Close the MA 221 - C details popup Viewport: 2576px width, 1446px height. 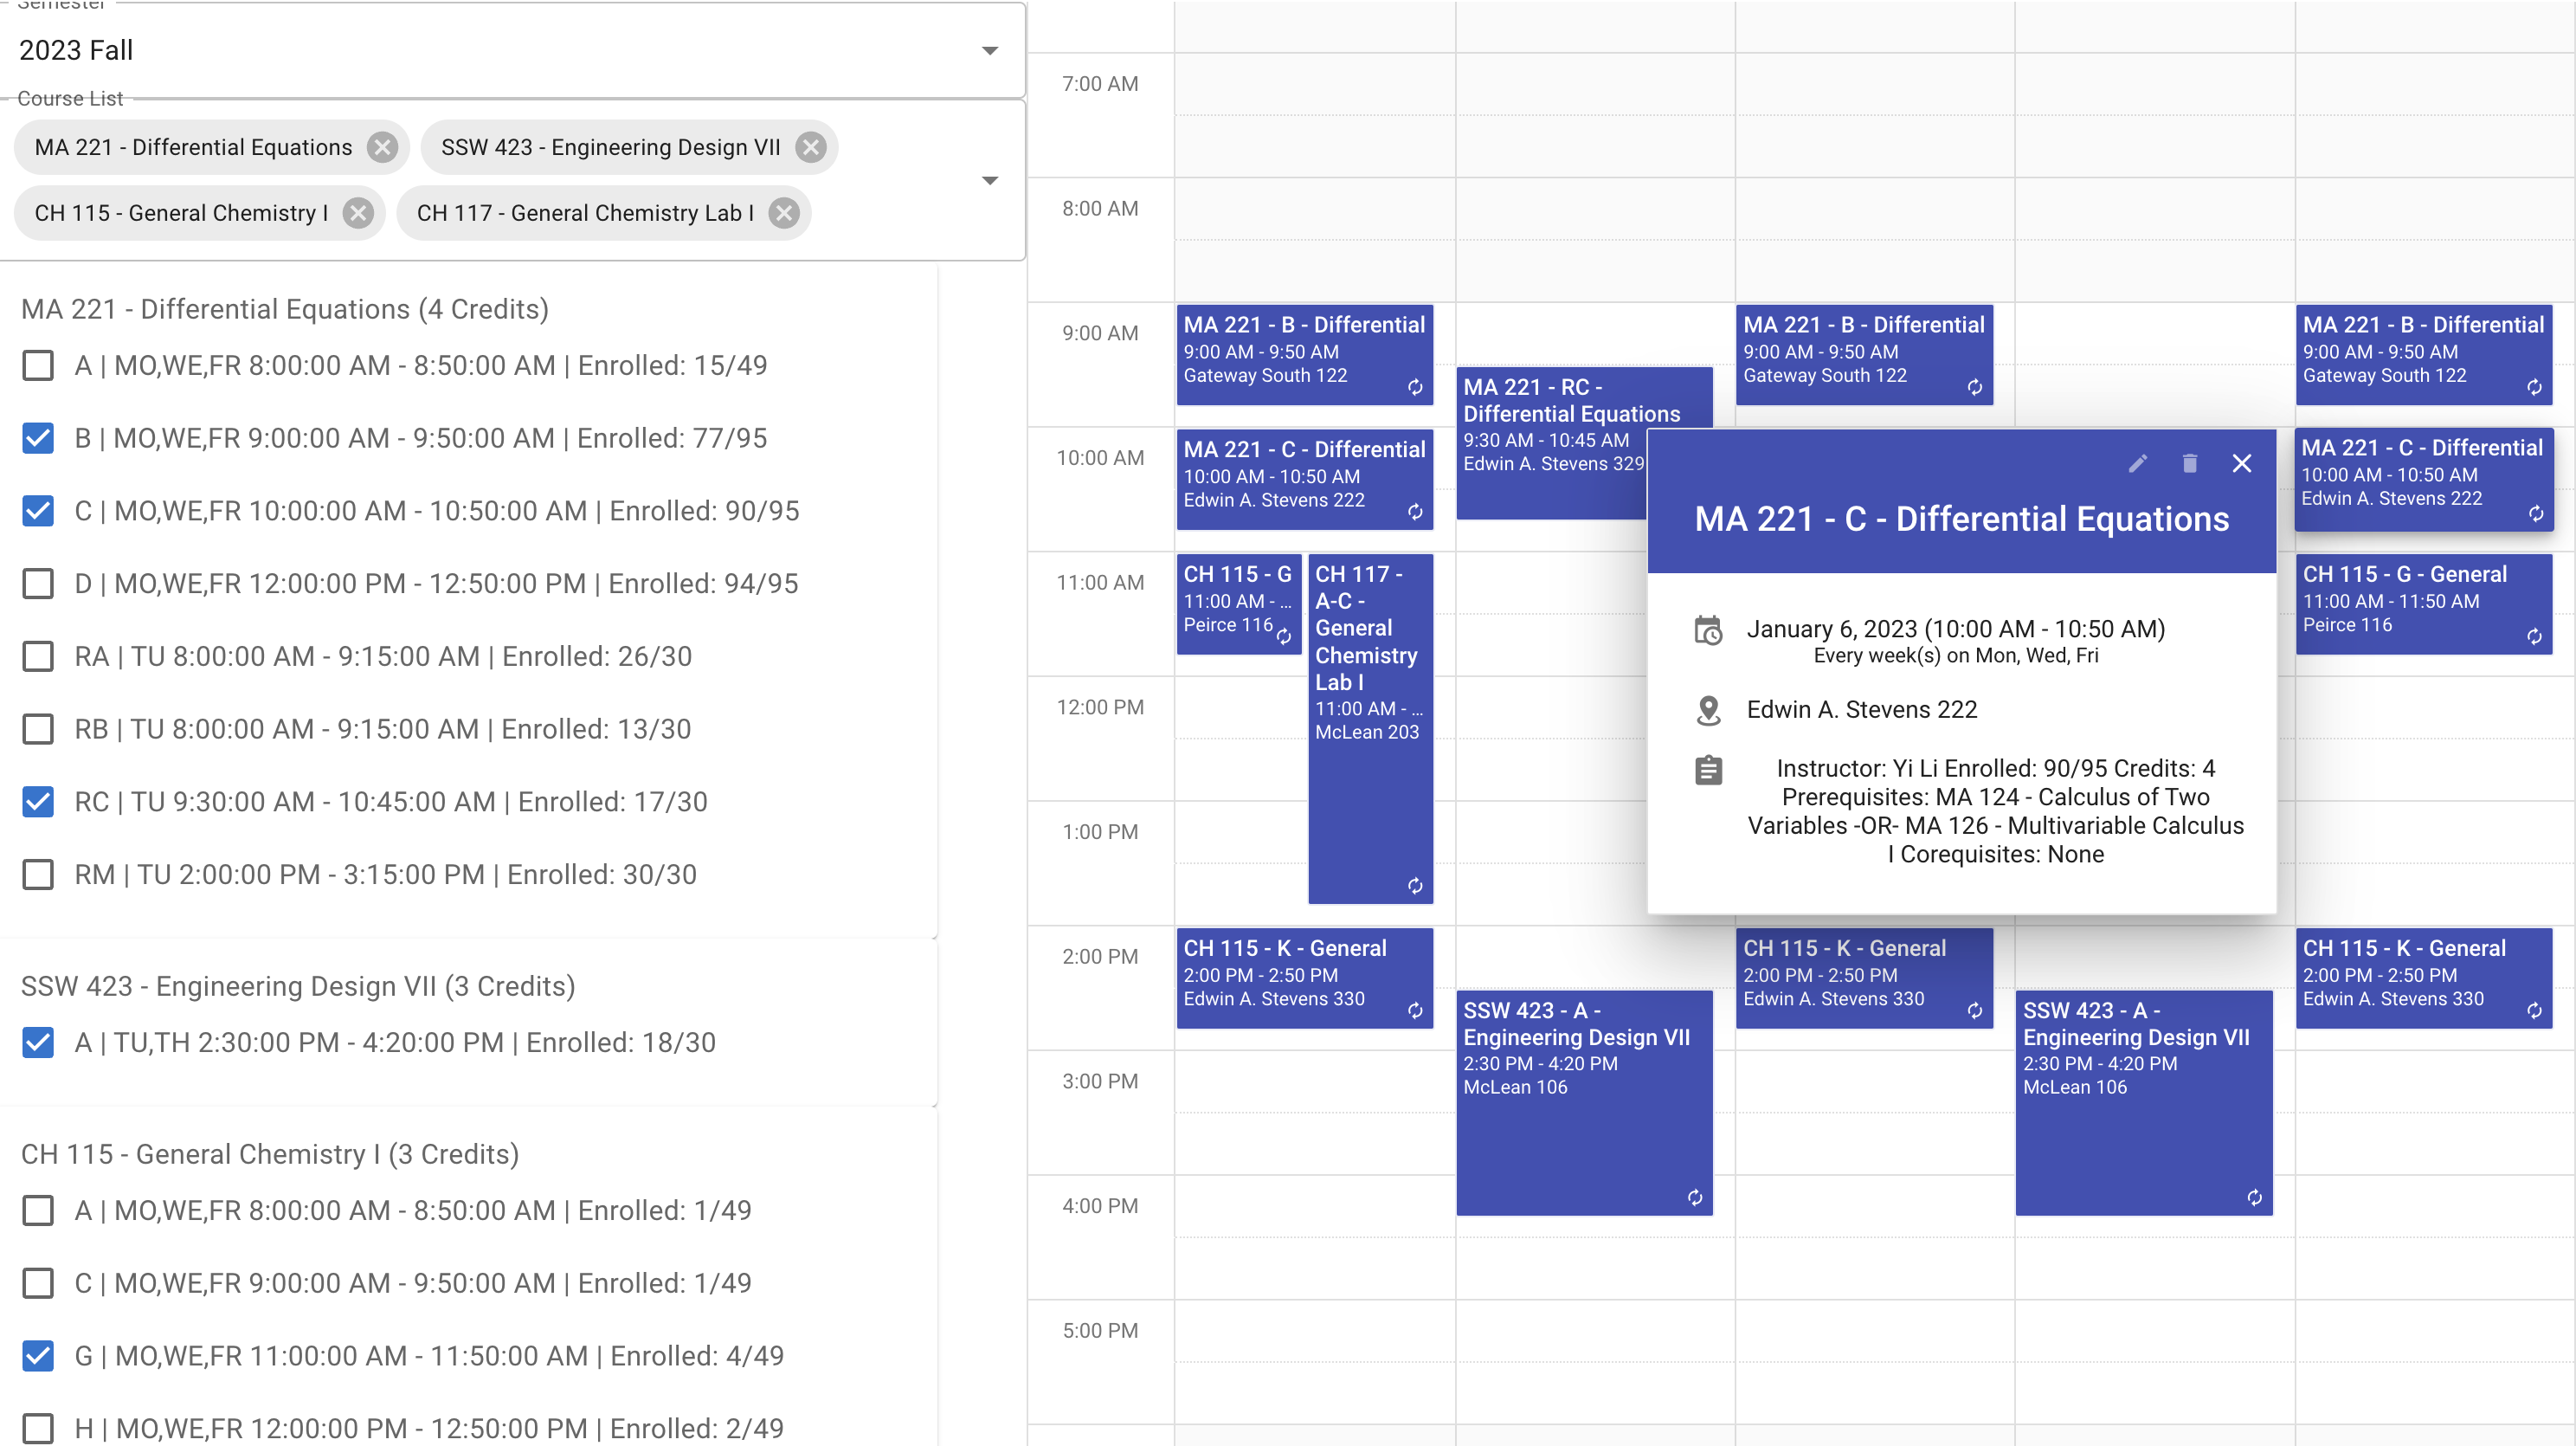click(x=2242, y=463)
